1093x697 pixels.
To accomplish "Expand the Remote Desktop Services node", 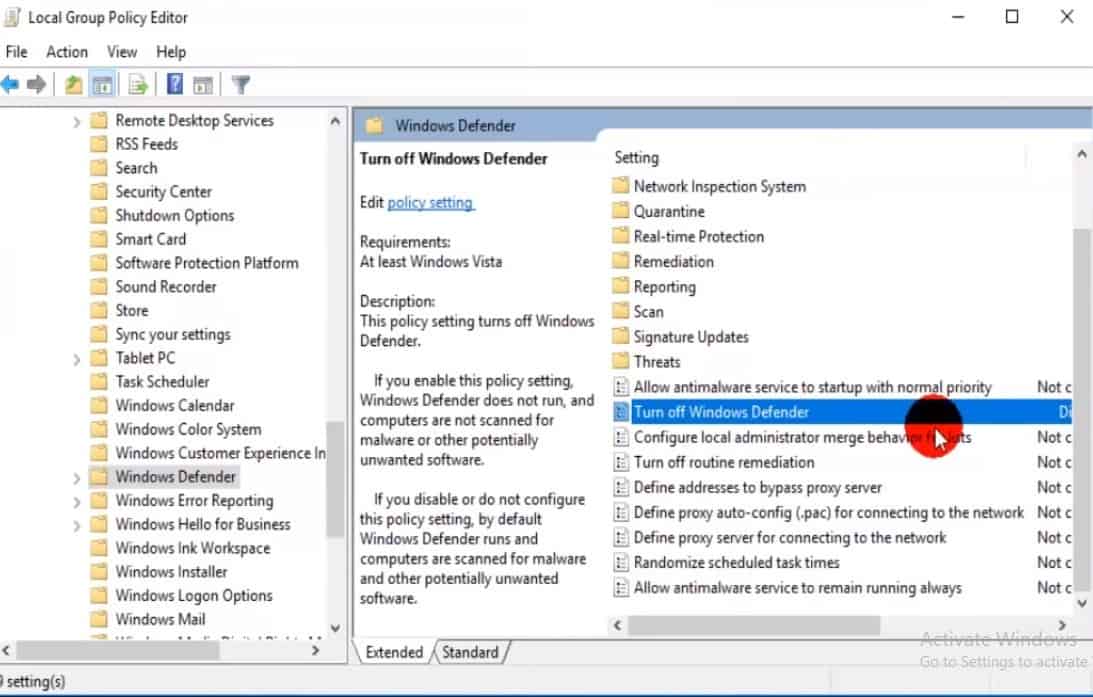I will (x=77, y=122).
